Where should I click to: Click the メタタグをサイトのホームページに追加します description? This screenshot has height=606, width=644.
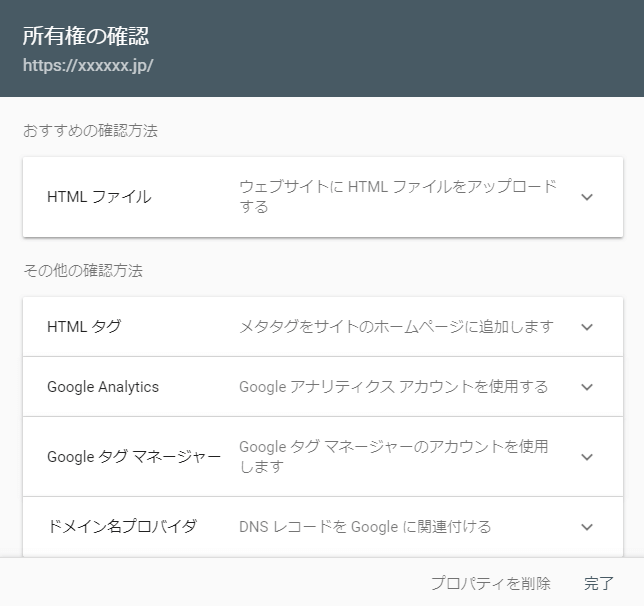tap(396, 327)
